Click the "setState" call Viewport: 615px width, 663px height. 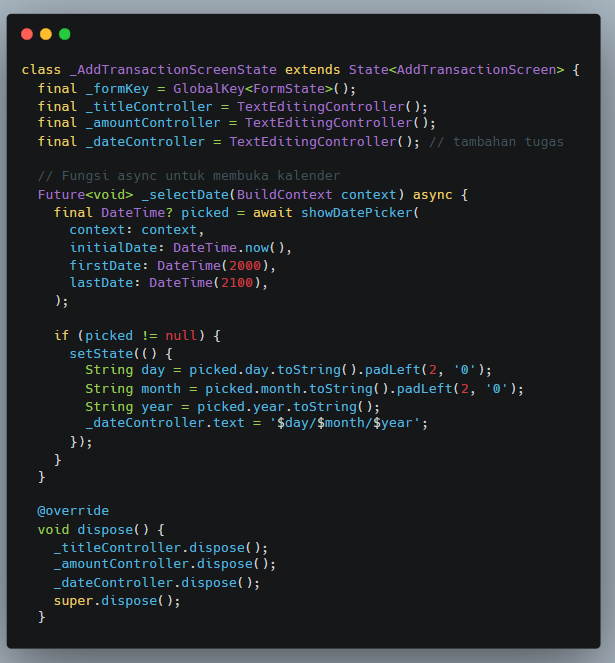[x=101, y=353]
